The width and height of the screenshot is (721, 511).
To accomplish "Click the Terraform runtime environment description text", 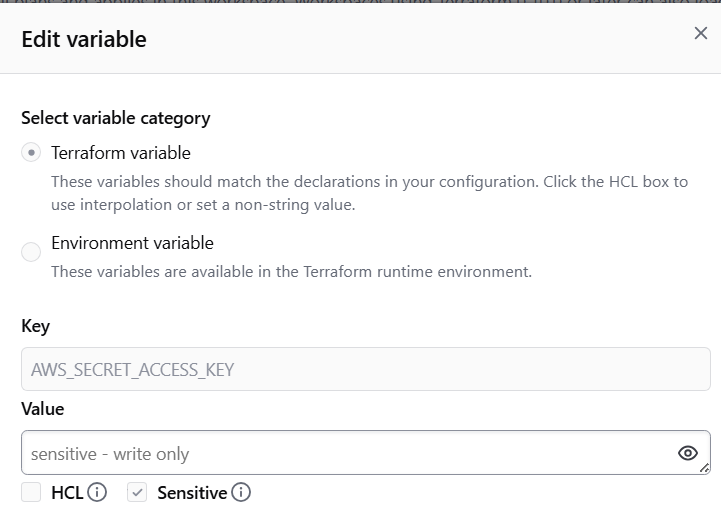I will [x=291, y=271].
